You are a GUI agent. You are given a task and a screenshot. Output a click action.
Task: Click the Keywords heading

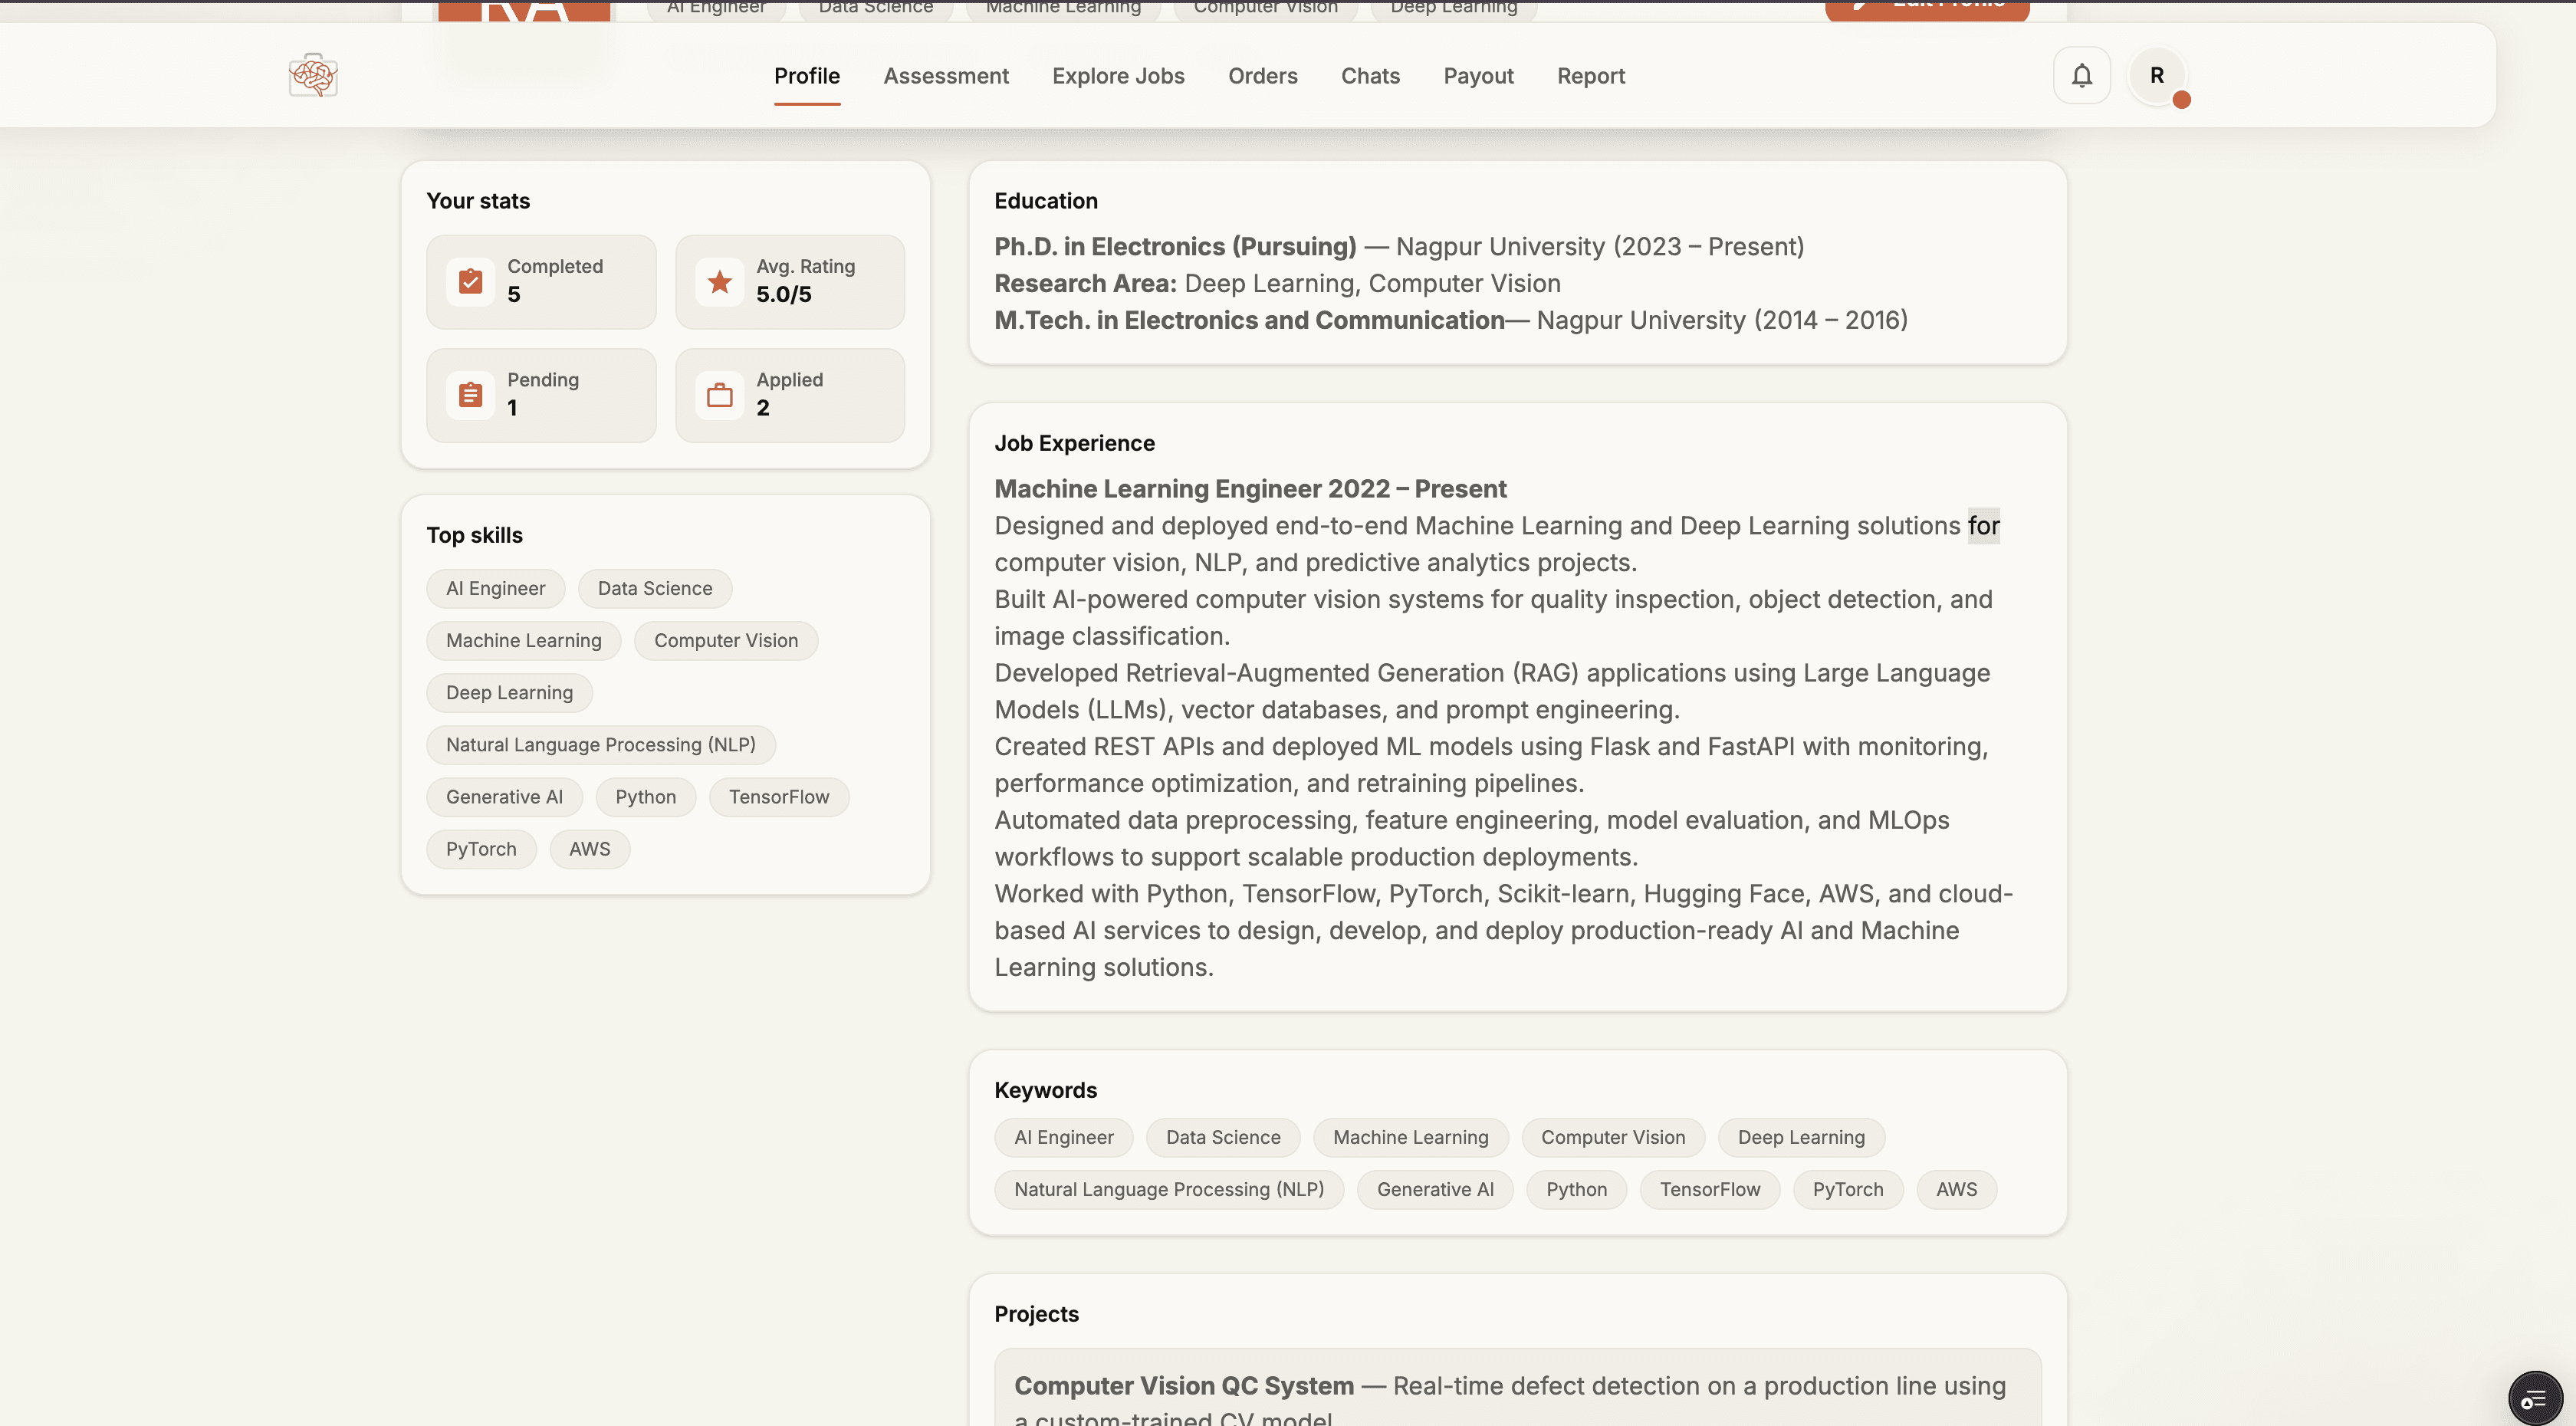1045,1090
